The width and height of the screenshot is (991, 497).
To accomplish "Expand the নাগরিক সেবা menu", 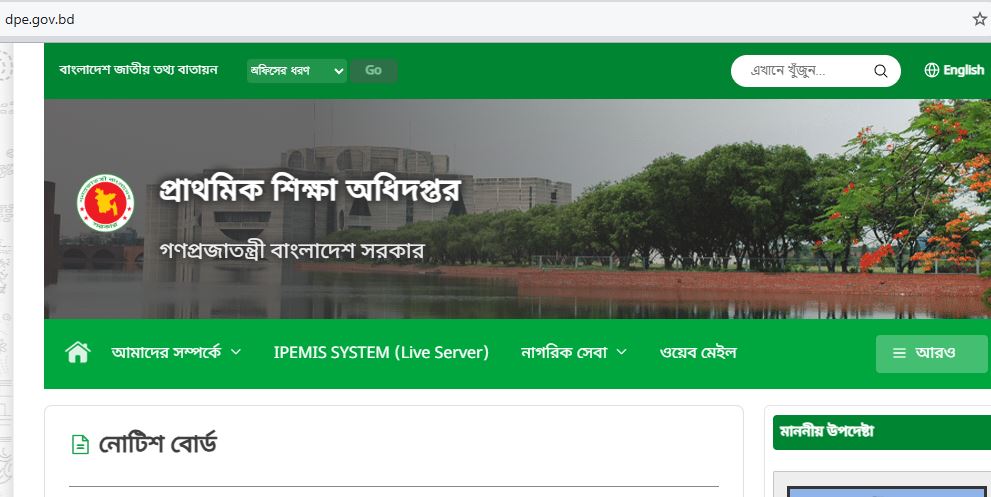I will [x=573, y=352].
